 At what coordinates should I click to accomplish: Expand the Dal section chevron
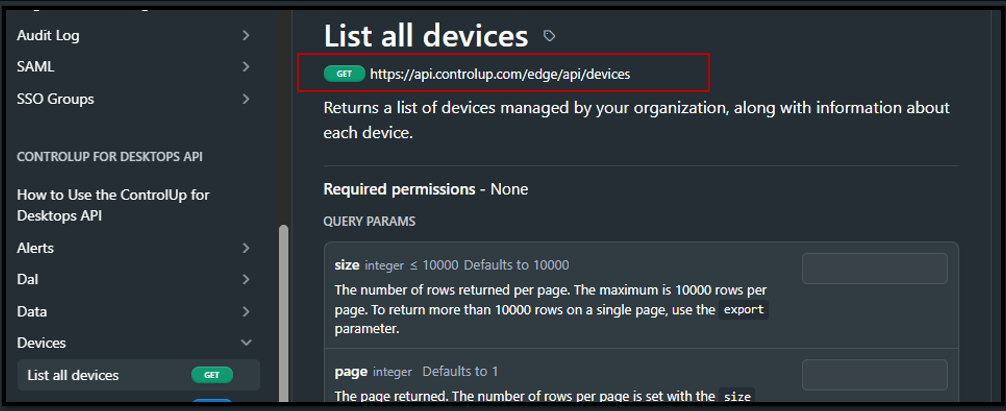pyautogui.click(x=246, y=280)
